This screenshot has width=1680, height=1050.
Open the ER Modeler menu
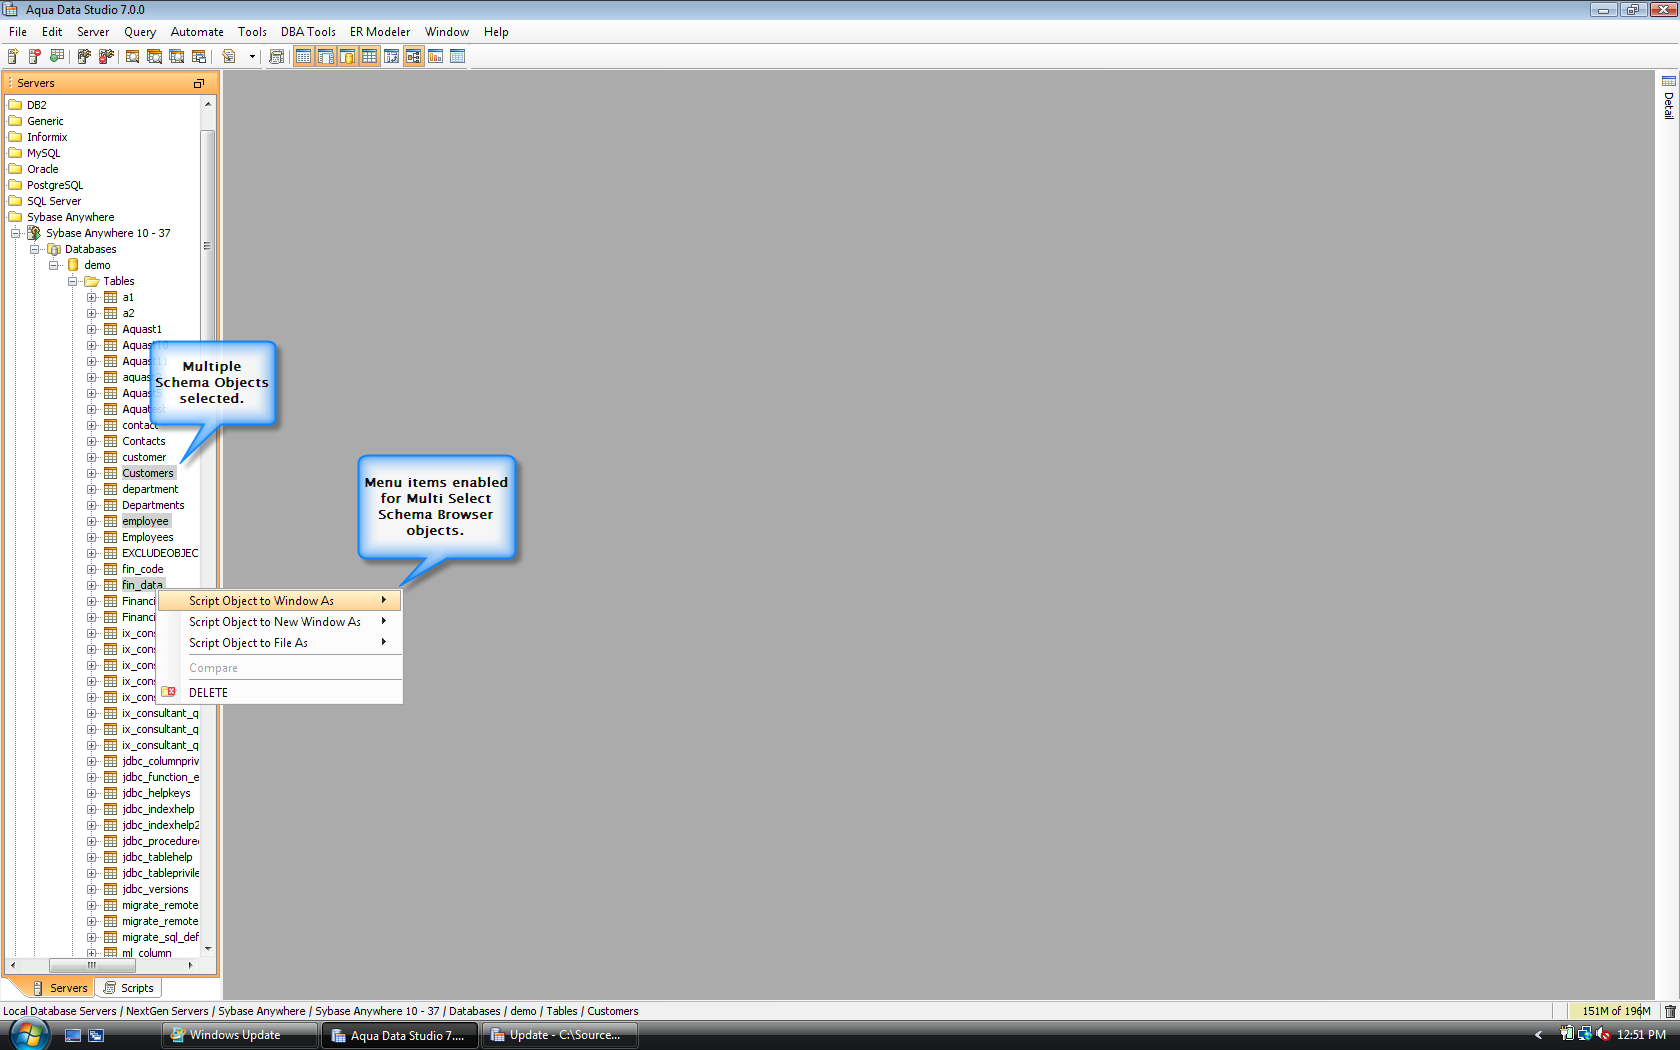(x=380, y=32)
